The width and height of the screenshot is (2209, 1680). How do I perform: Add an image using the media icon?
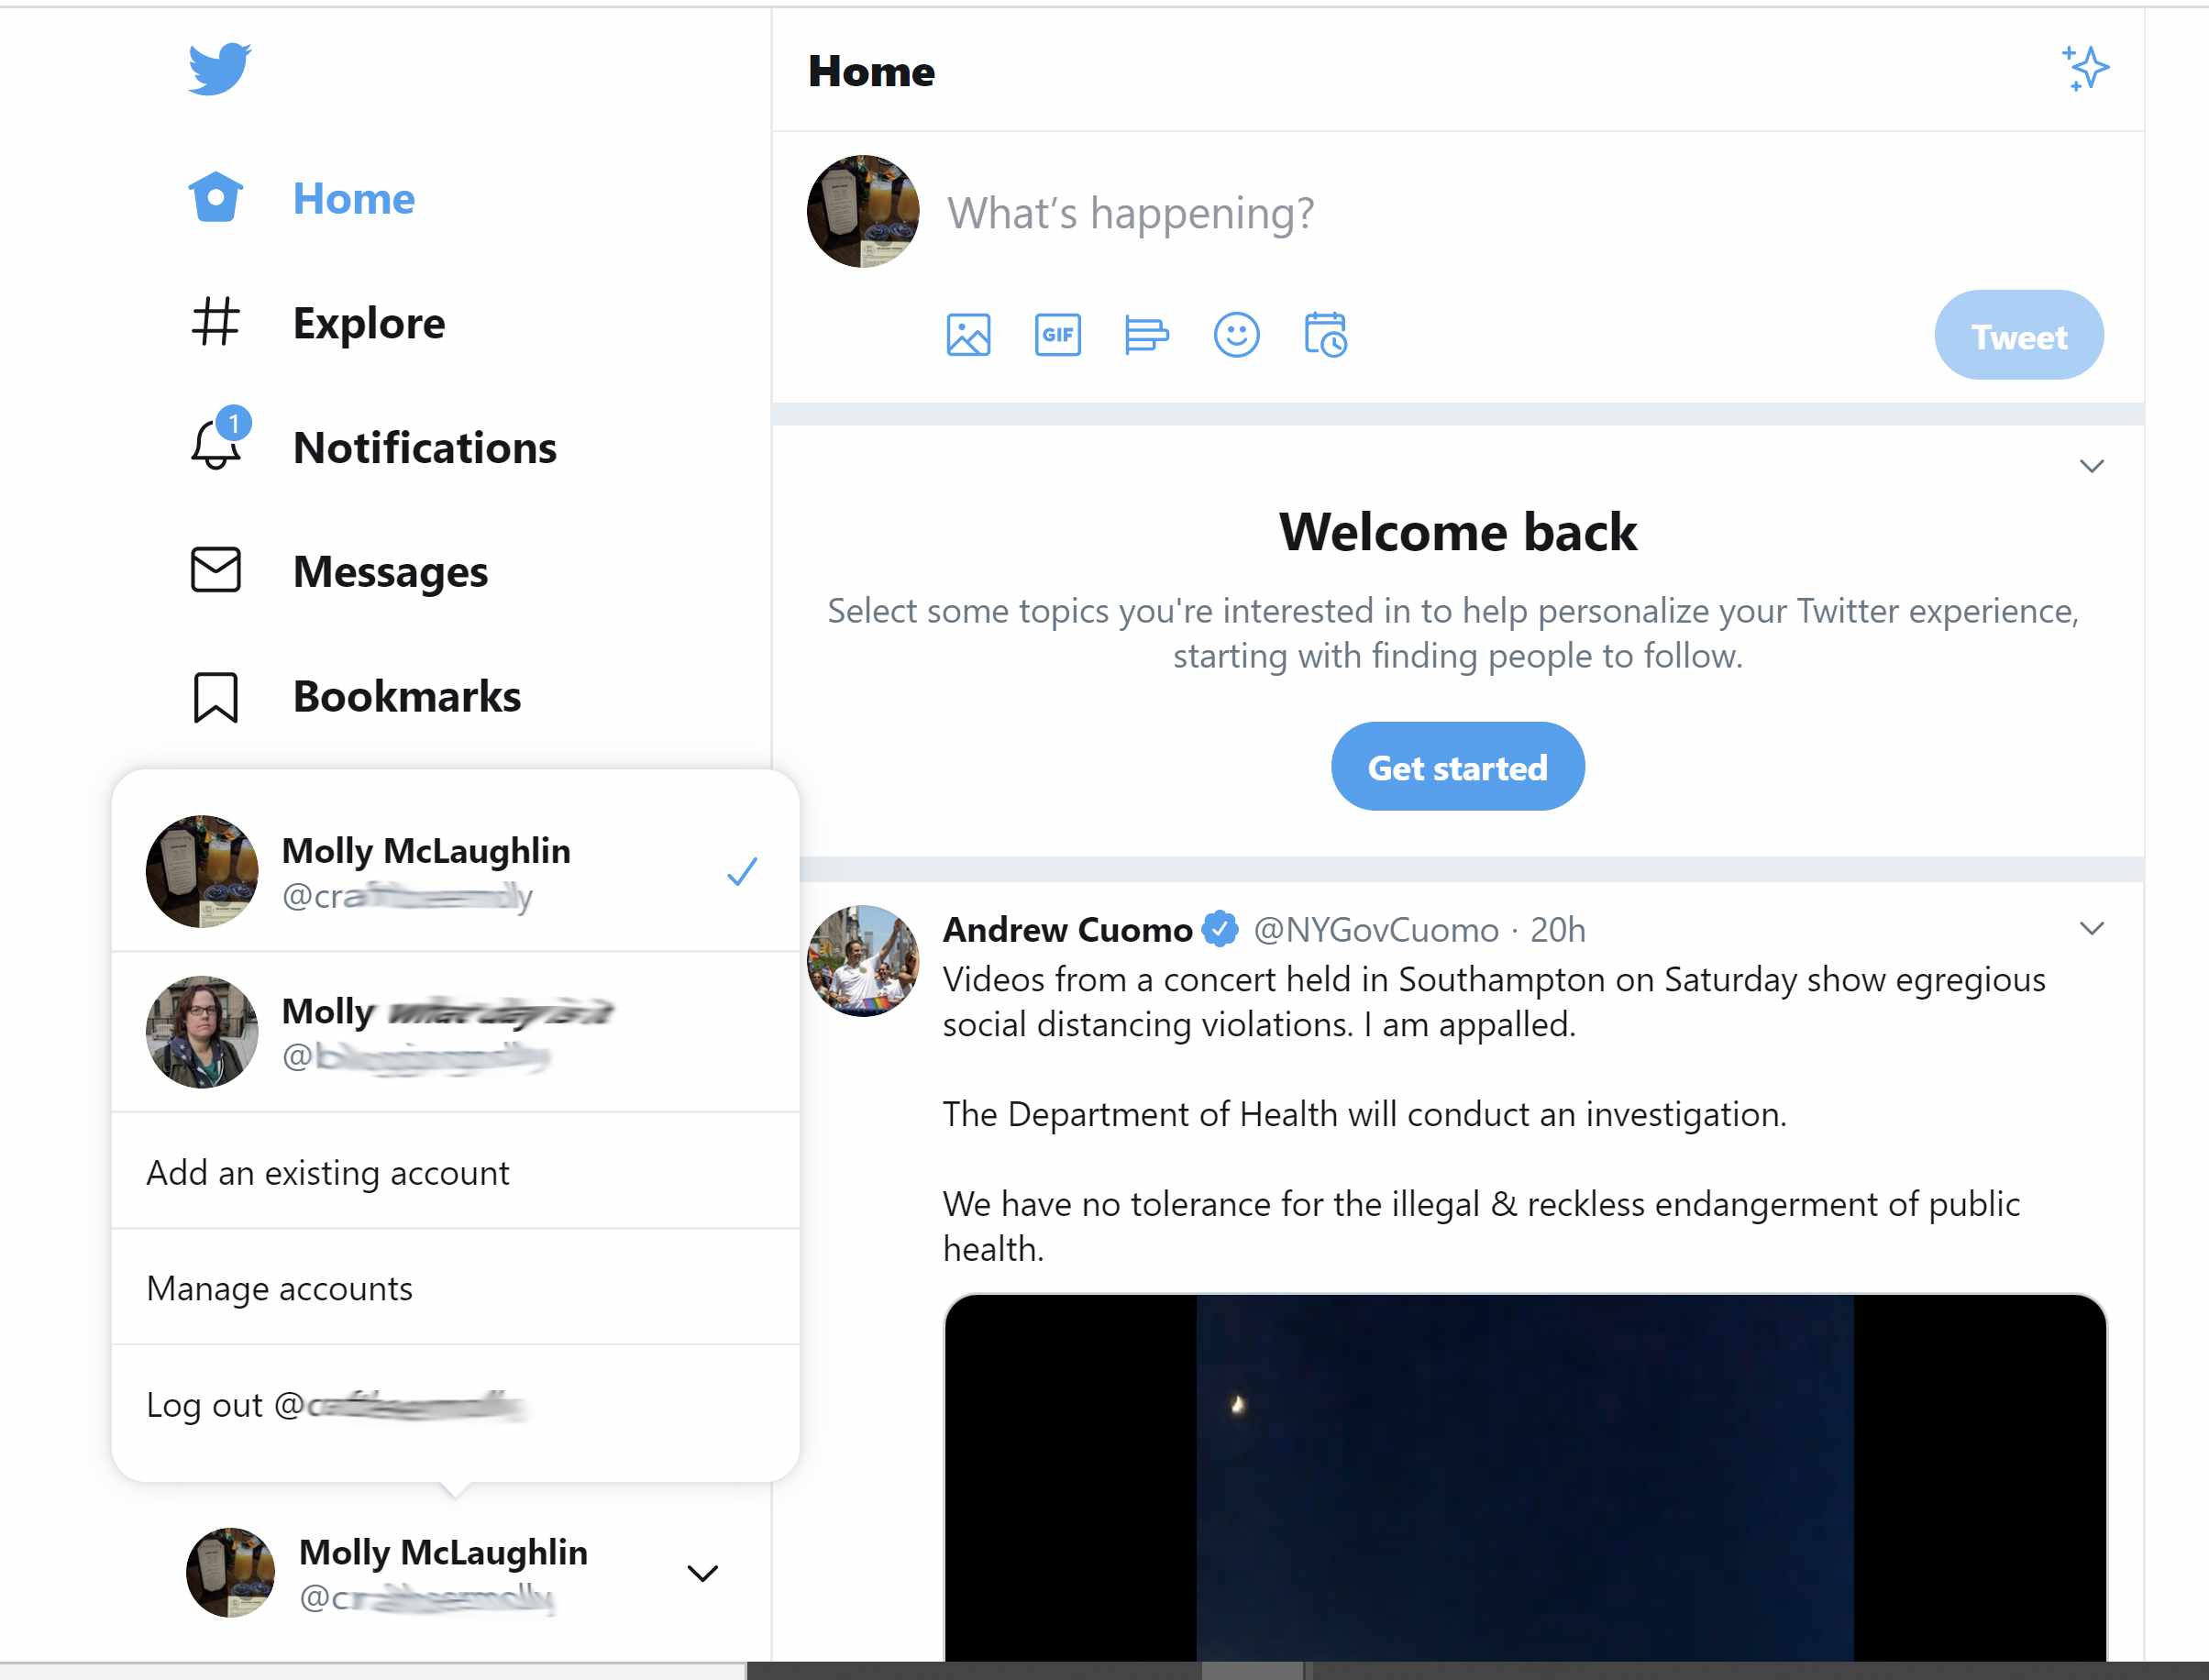[968, 335]
